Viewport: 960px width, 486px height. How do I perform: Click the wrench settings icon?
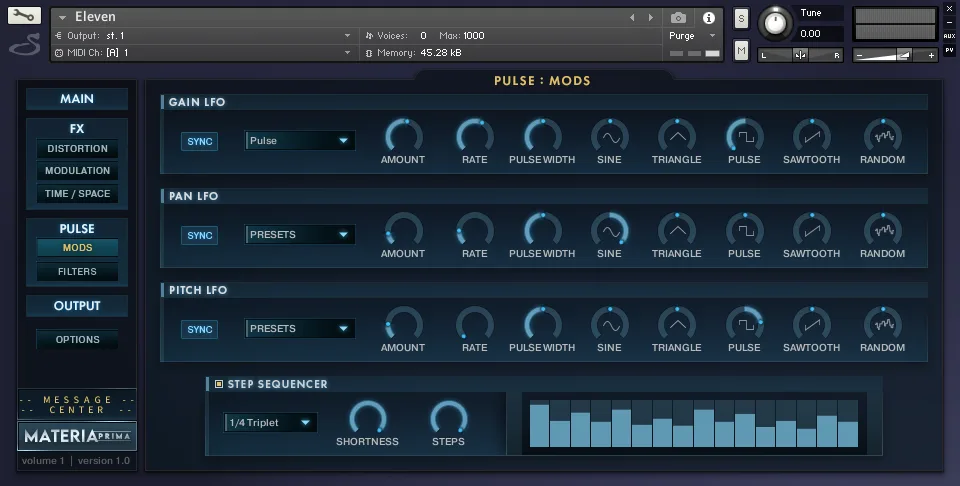(24, 16)
